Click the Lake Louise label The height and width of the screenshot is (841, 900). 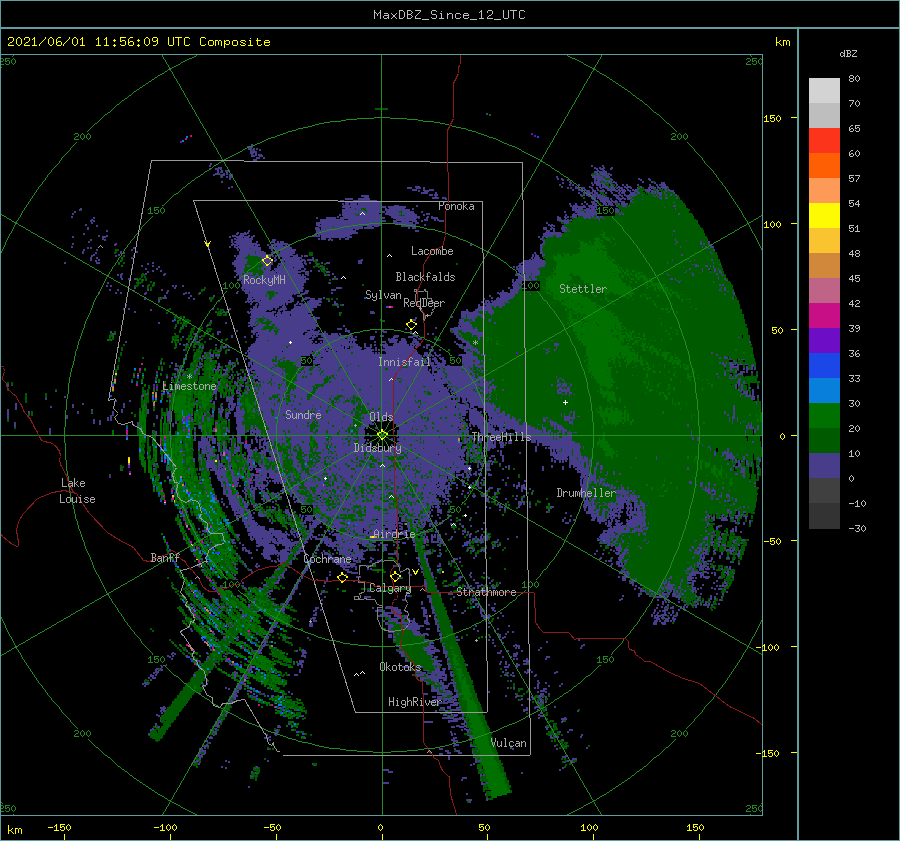[77, 491]
